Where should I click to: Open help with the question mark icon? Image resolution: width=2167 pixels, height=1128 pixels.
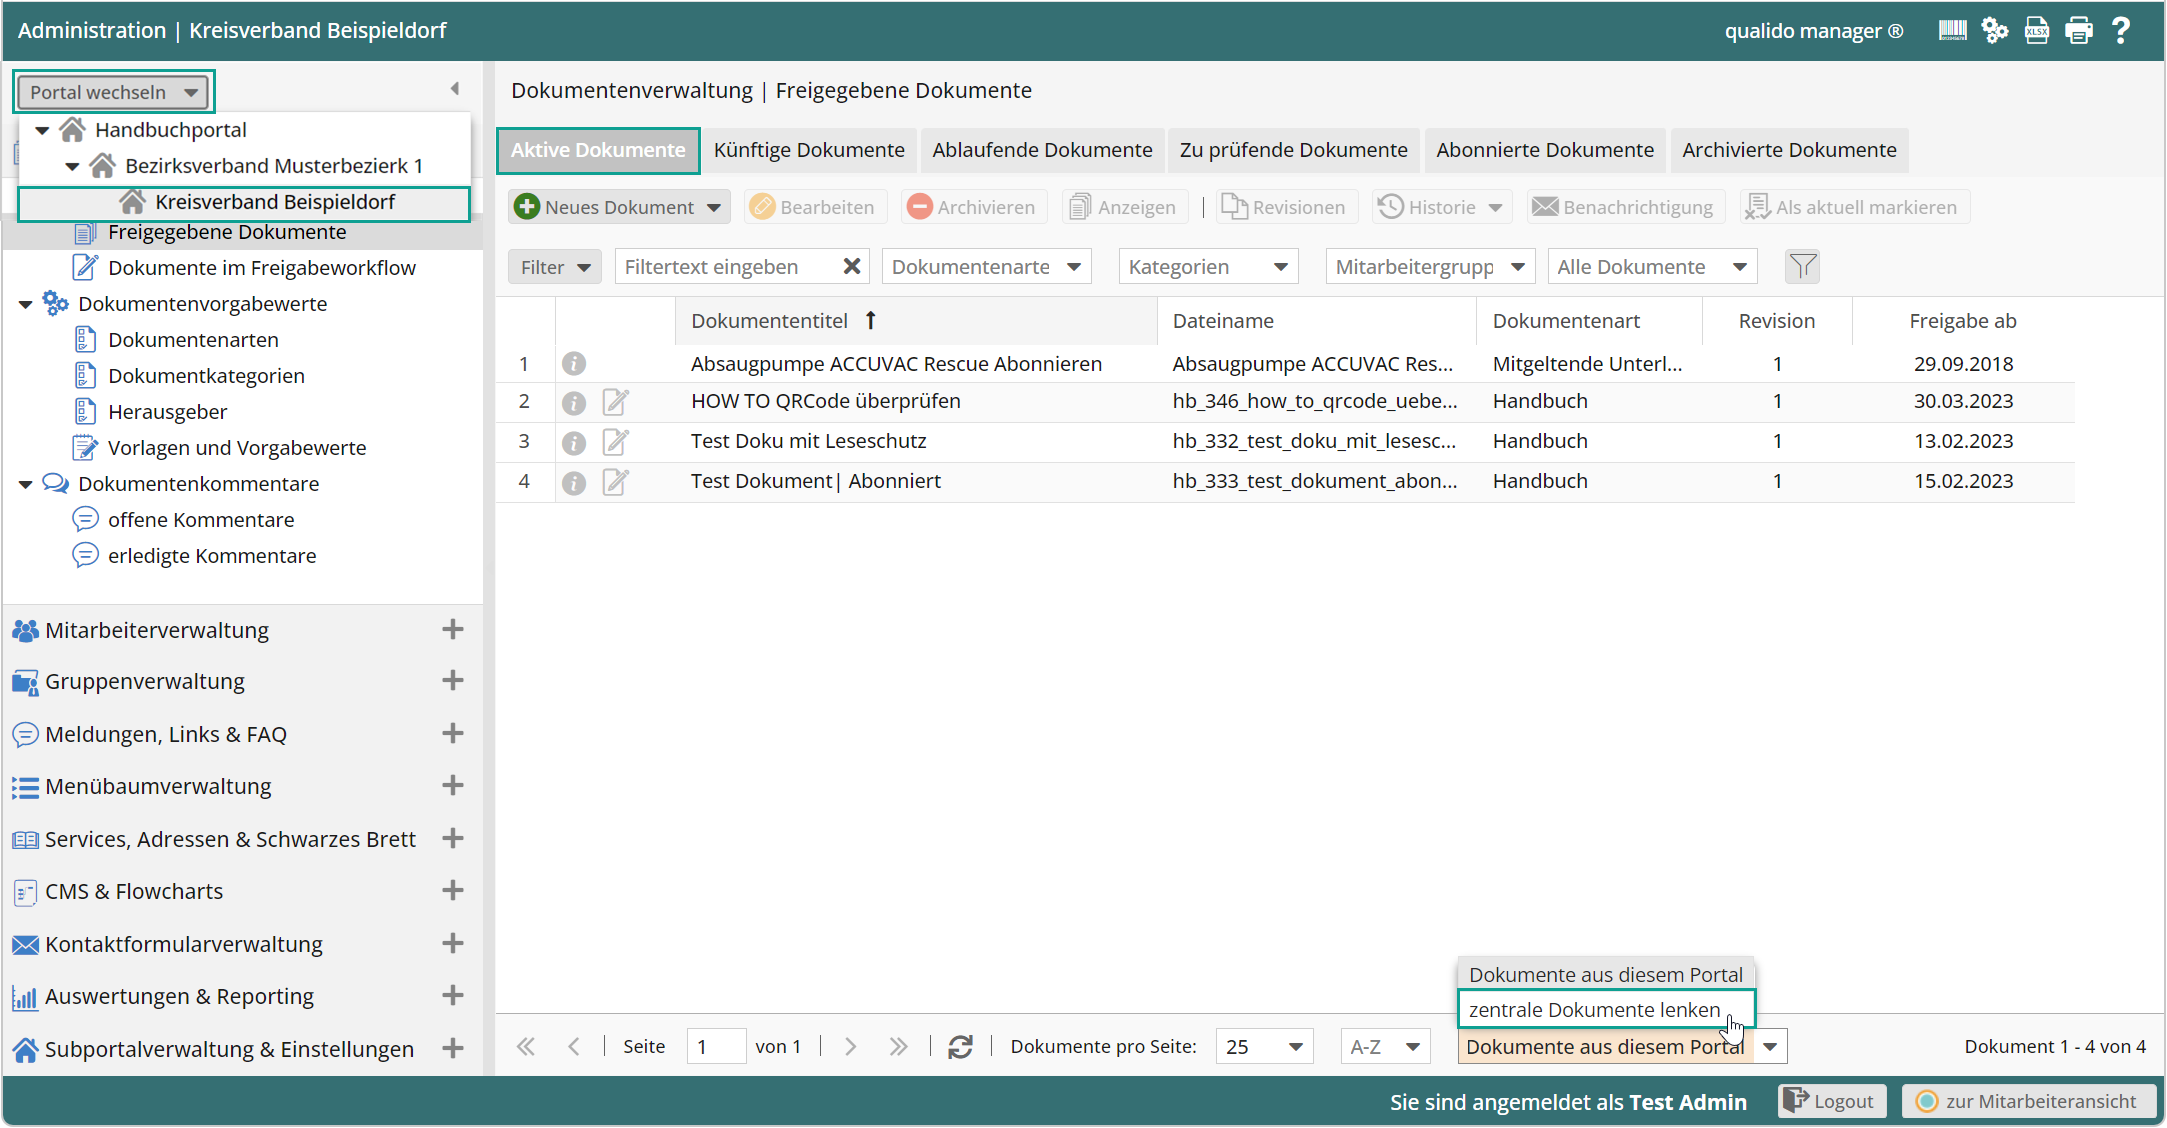click(2120, 31)
